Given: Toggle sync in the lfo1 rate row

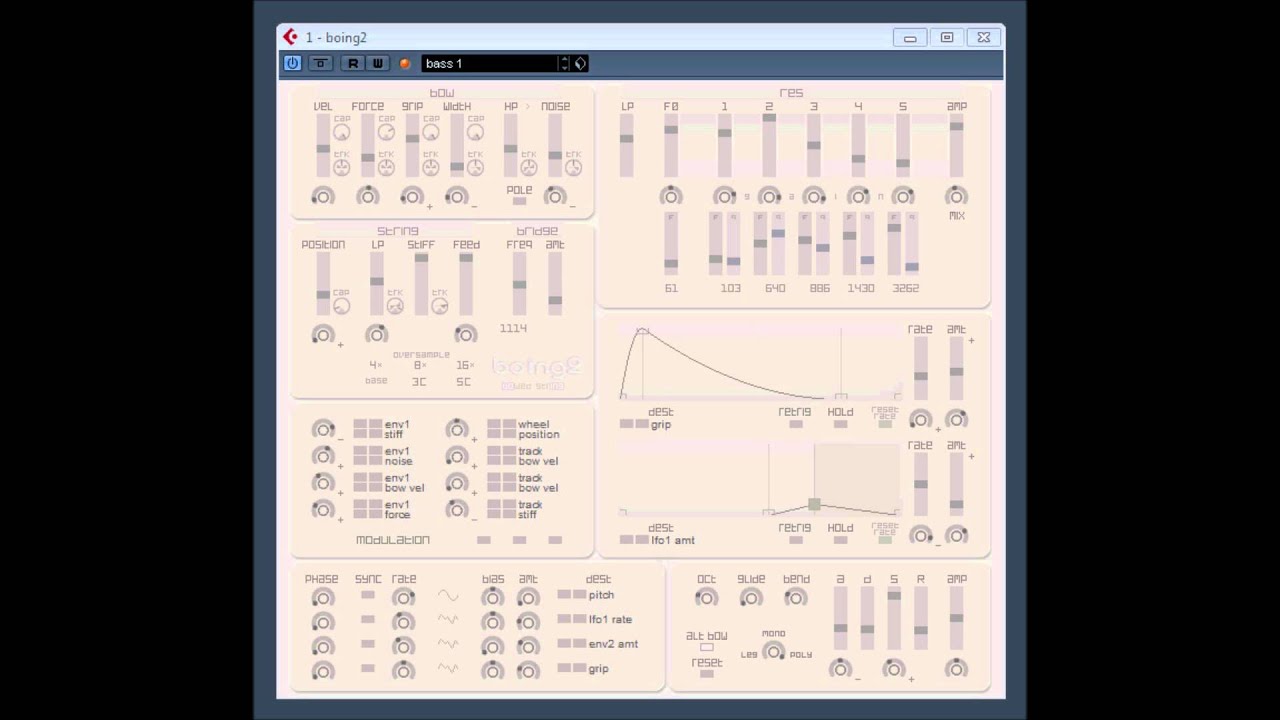Looking at the screenshot, I should coord(368,620).
